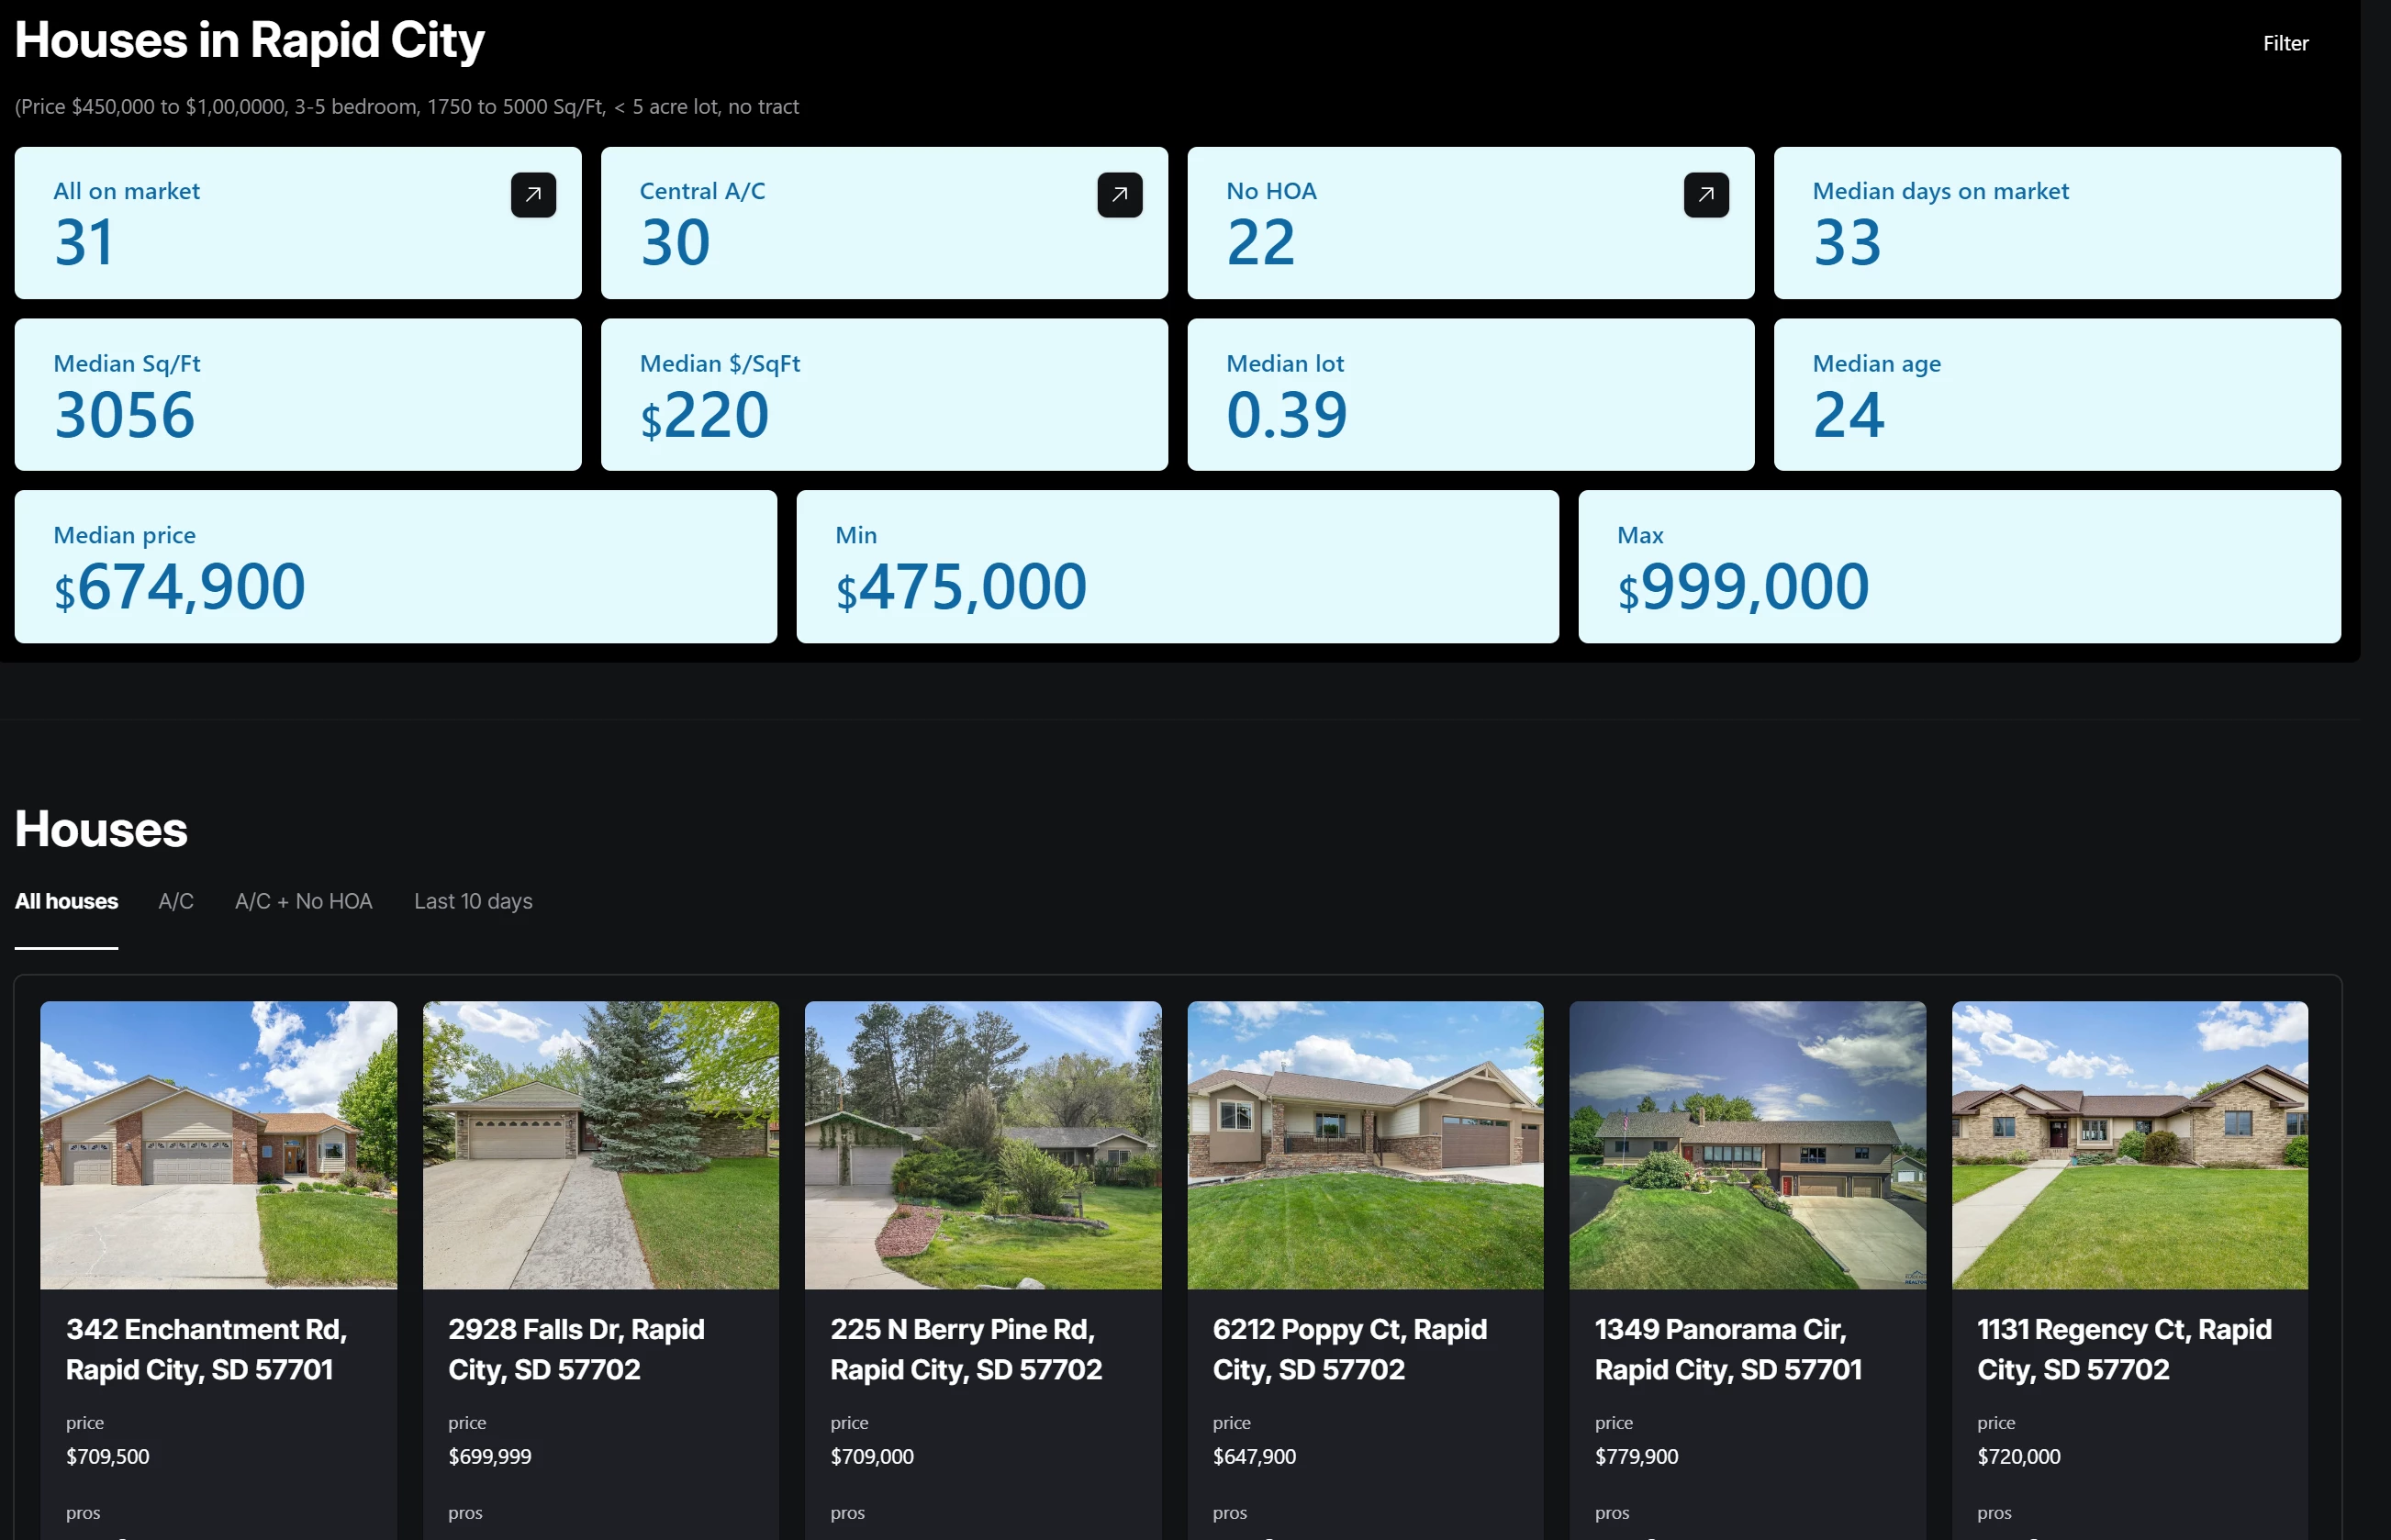This screenshot has height=1540, width=2391.
Task: Click the Median price $674,900
Action: (180, 587)
